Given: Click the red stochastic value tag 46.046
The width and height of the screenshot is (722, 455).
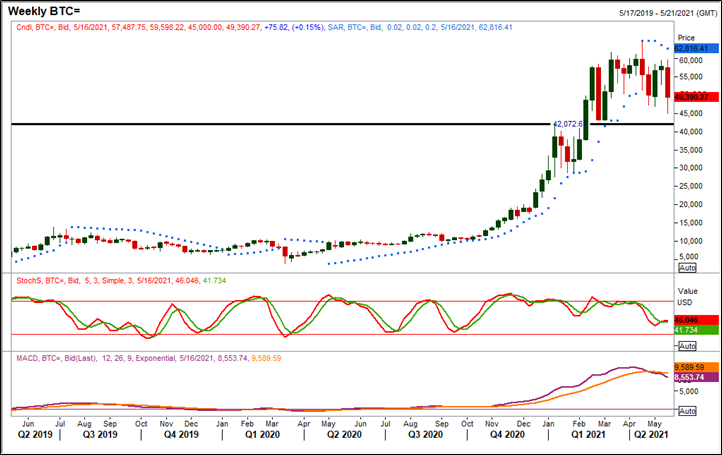Looking at the screenshot, I should (696, 320).
